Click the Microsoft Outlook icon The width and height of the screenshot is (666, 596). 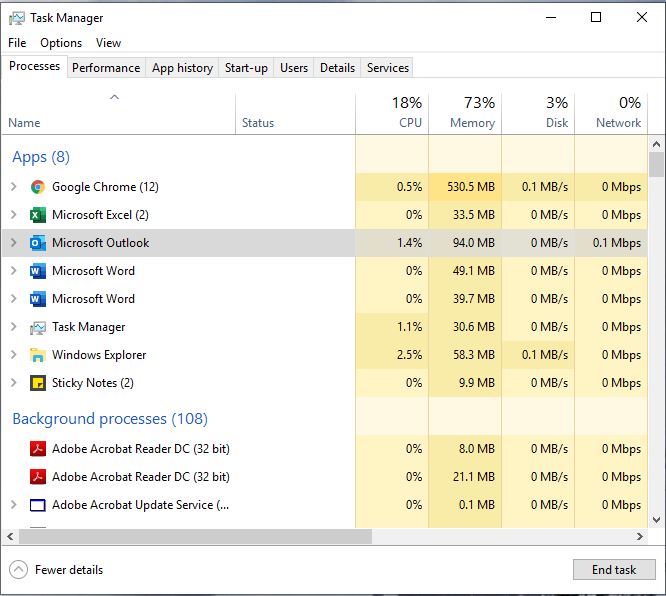38,243
